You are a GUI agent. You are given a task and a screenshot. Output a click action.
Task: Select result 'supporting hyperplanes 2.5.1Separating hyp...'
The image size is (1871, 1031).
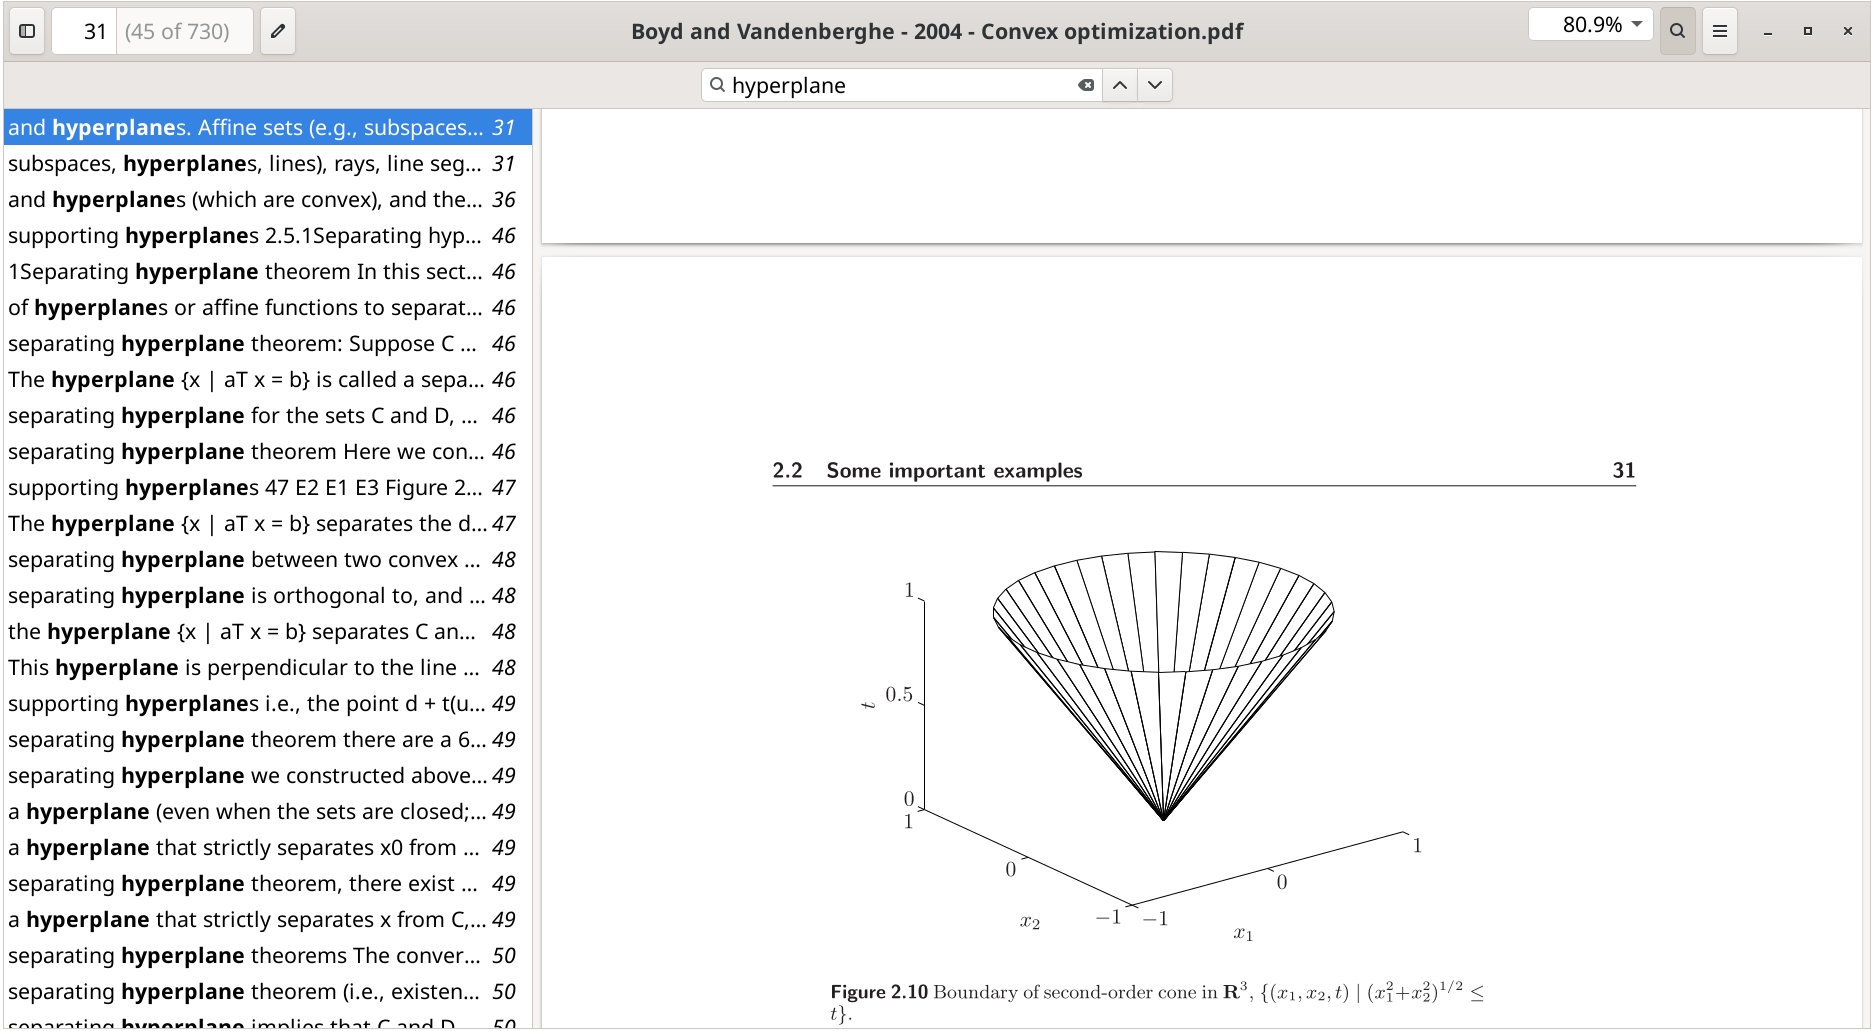[267, 236]
